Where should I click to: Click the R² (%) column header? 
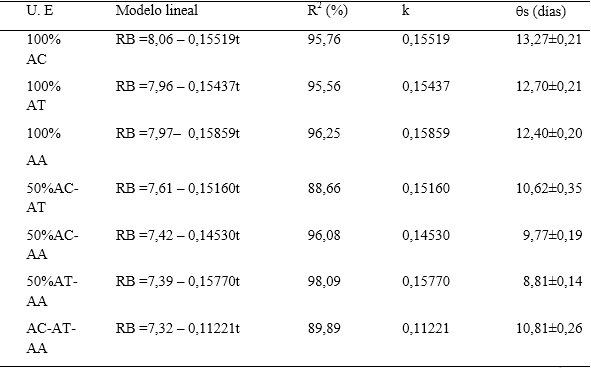pos(327,10)
